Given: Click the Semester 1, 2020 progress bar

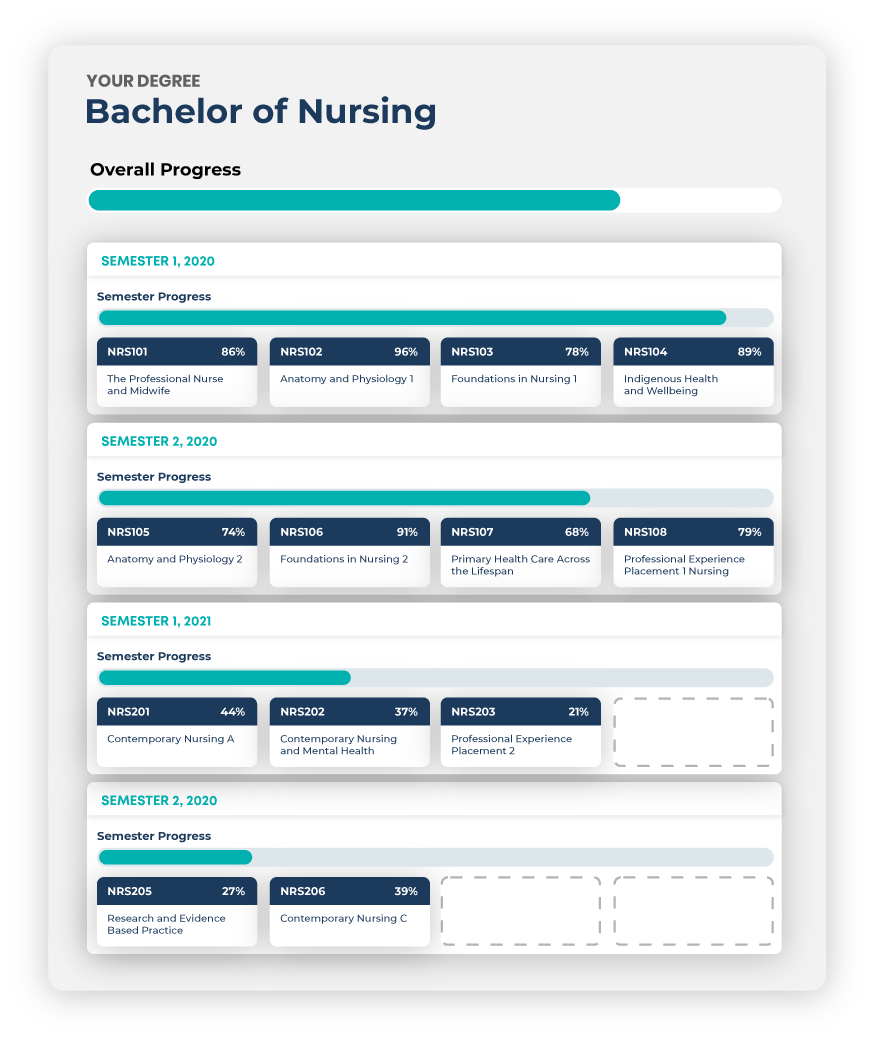Looking at the screenshot, I should [436, 318].
